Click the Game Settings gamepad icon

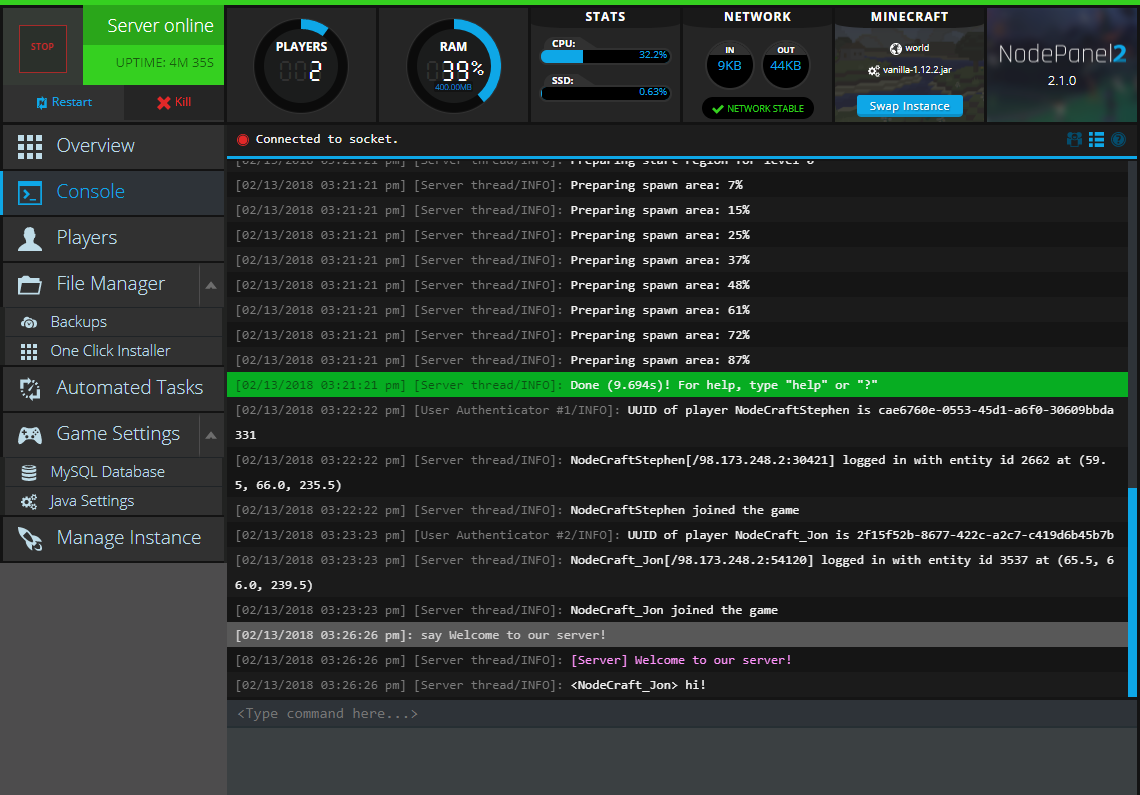tap(30, 435)
